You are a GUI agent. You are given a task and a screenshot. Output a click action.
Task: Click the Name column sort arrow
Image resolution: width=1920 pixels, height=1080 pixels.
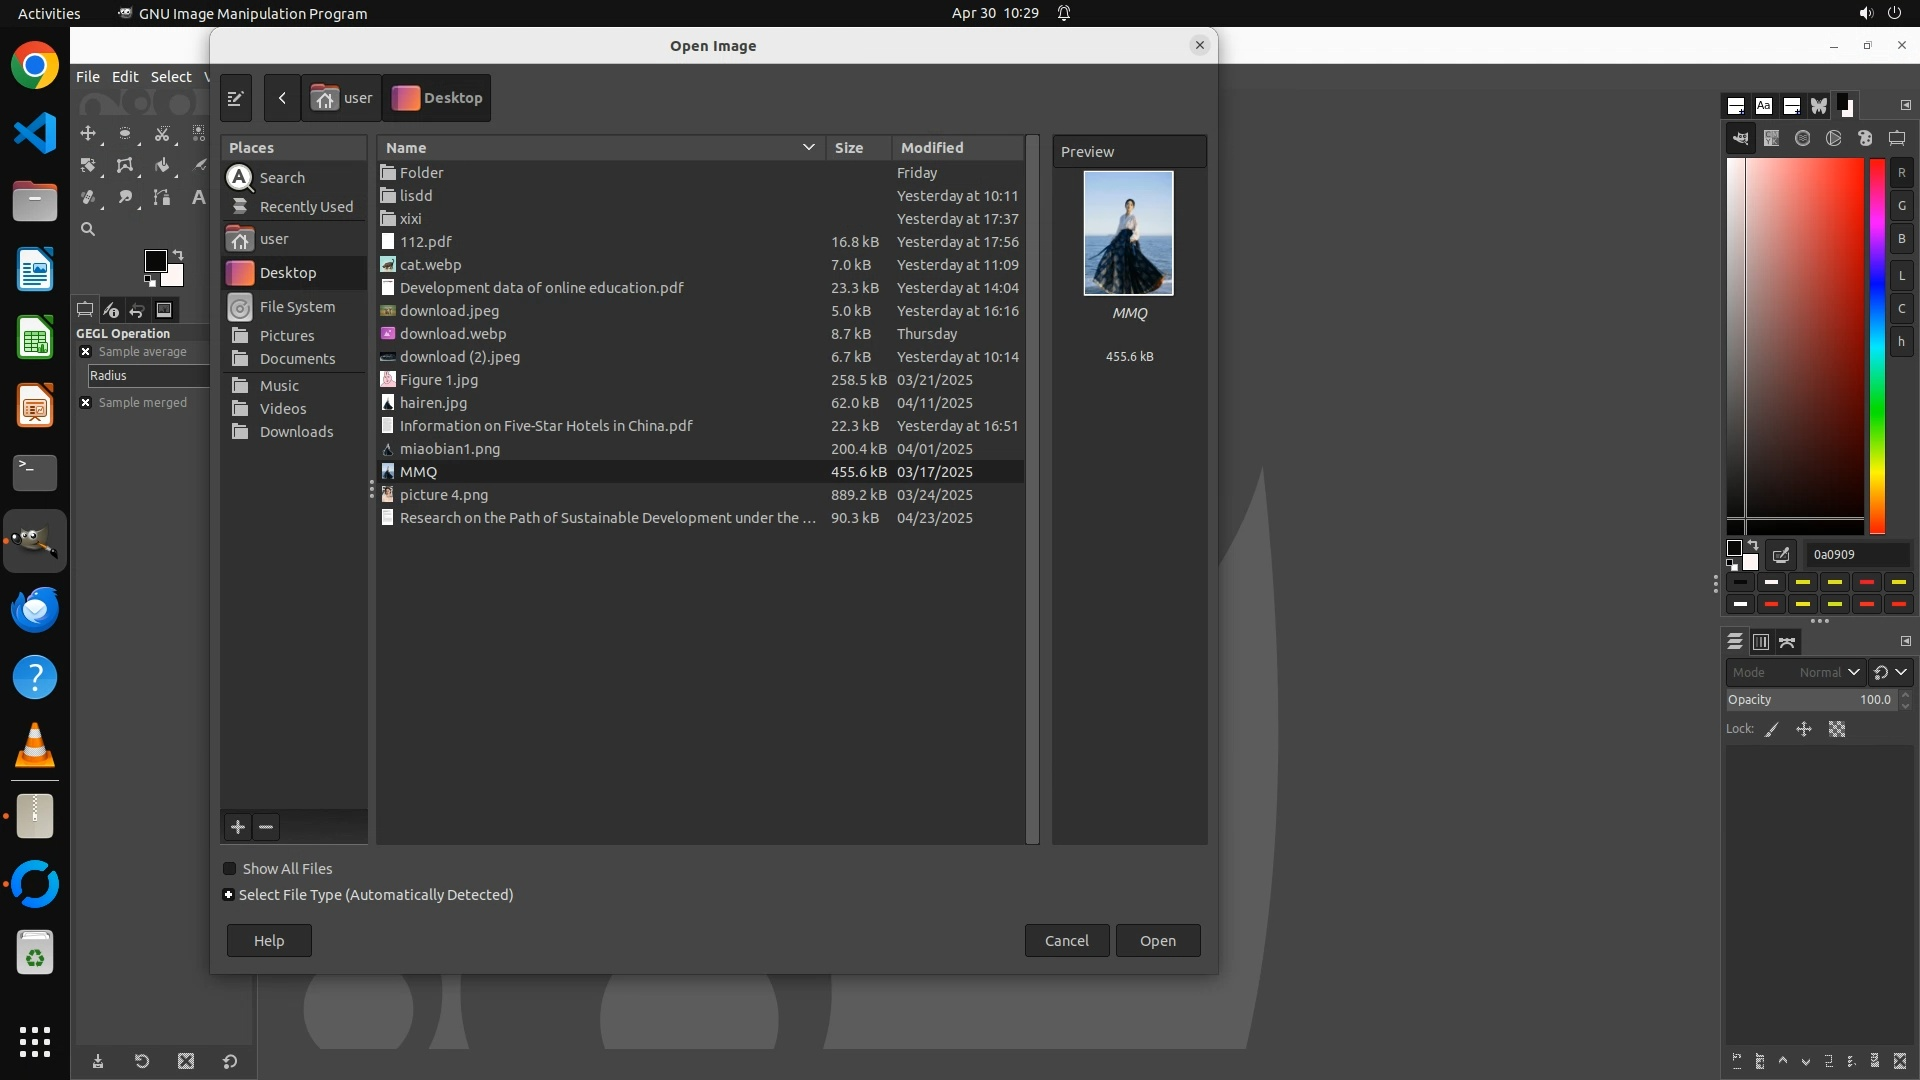pos(808,148)
